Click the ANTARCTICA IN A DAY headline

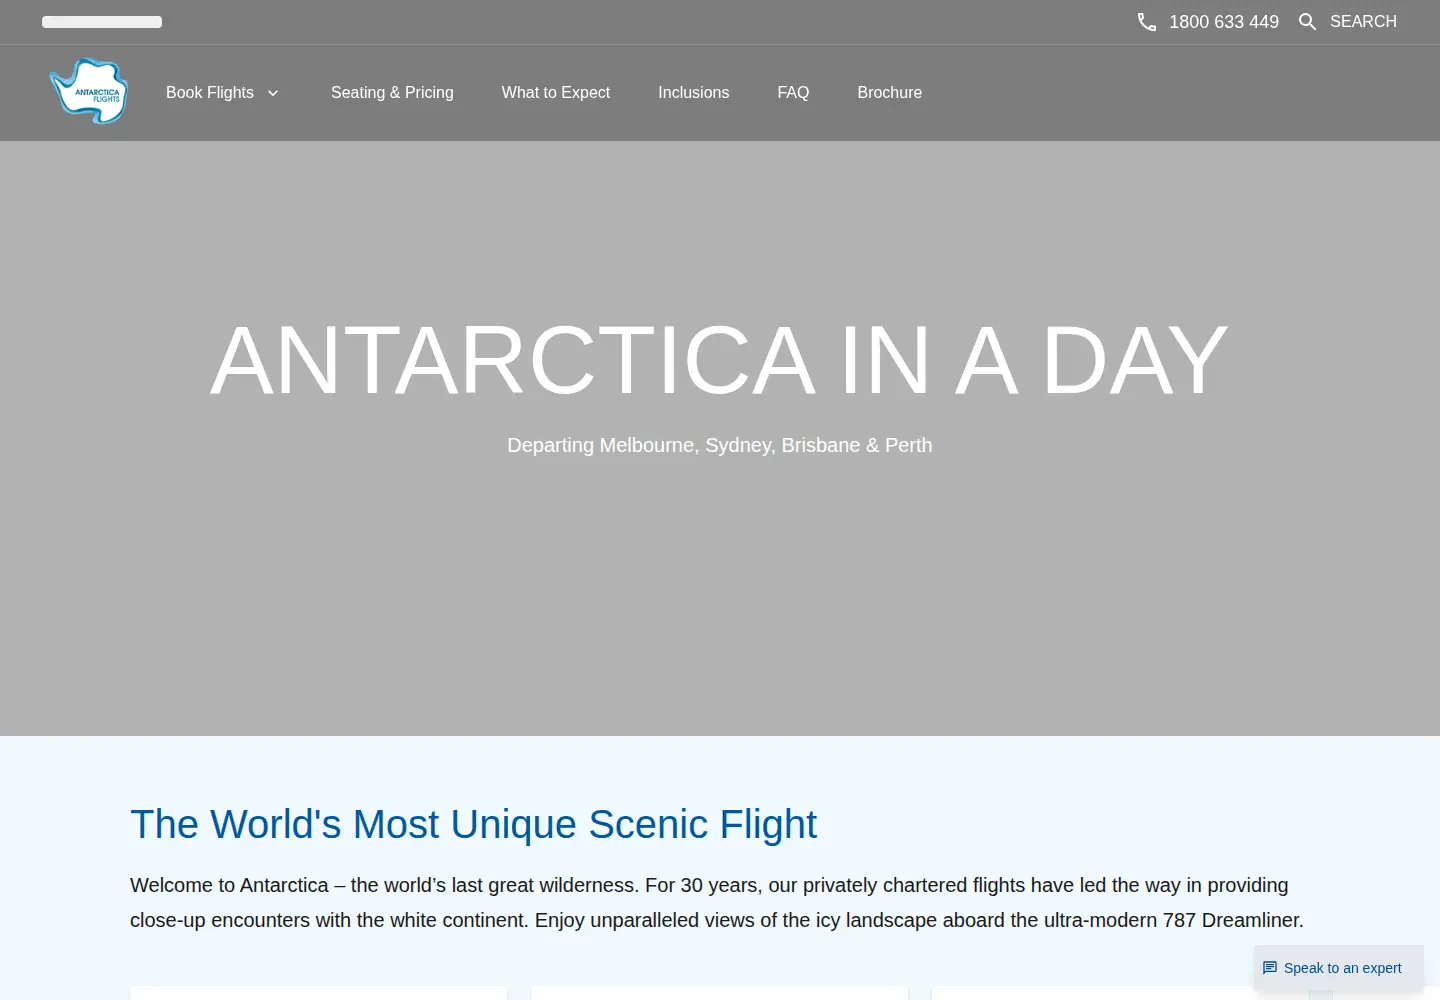point(719,360)
